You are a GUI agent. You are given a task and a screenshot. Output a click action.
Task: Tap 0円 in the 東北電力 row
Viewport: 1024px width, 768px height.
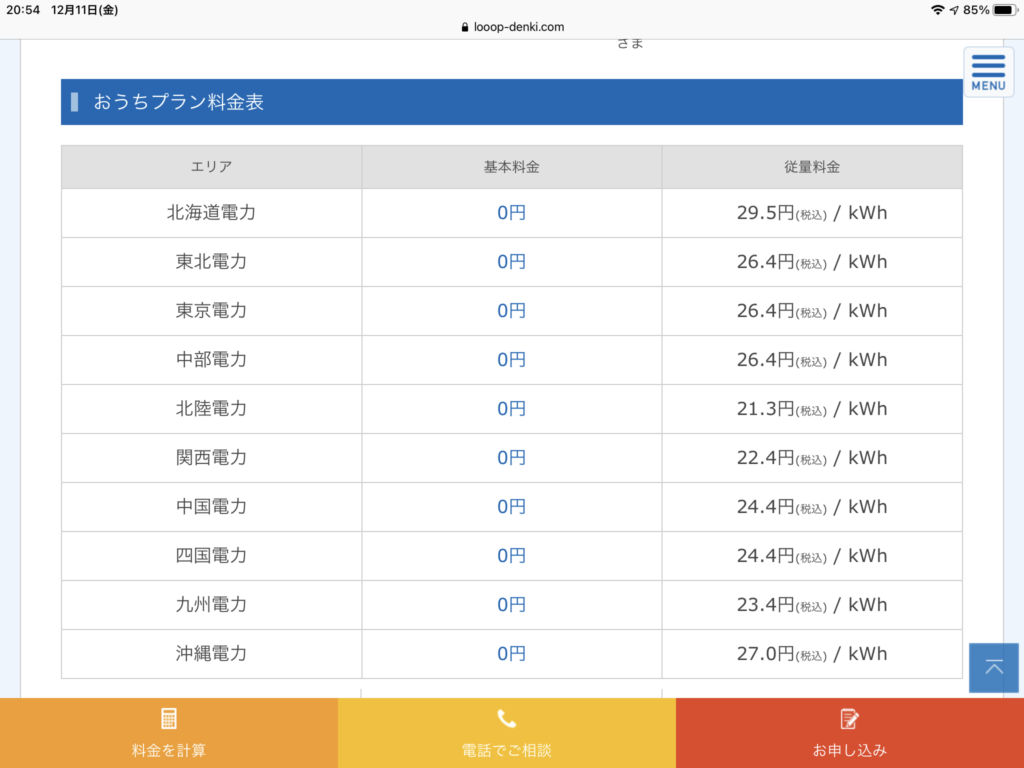coord(511,262)
